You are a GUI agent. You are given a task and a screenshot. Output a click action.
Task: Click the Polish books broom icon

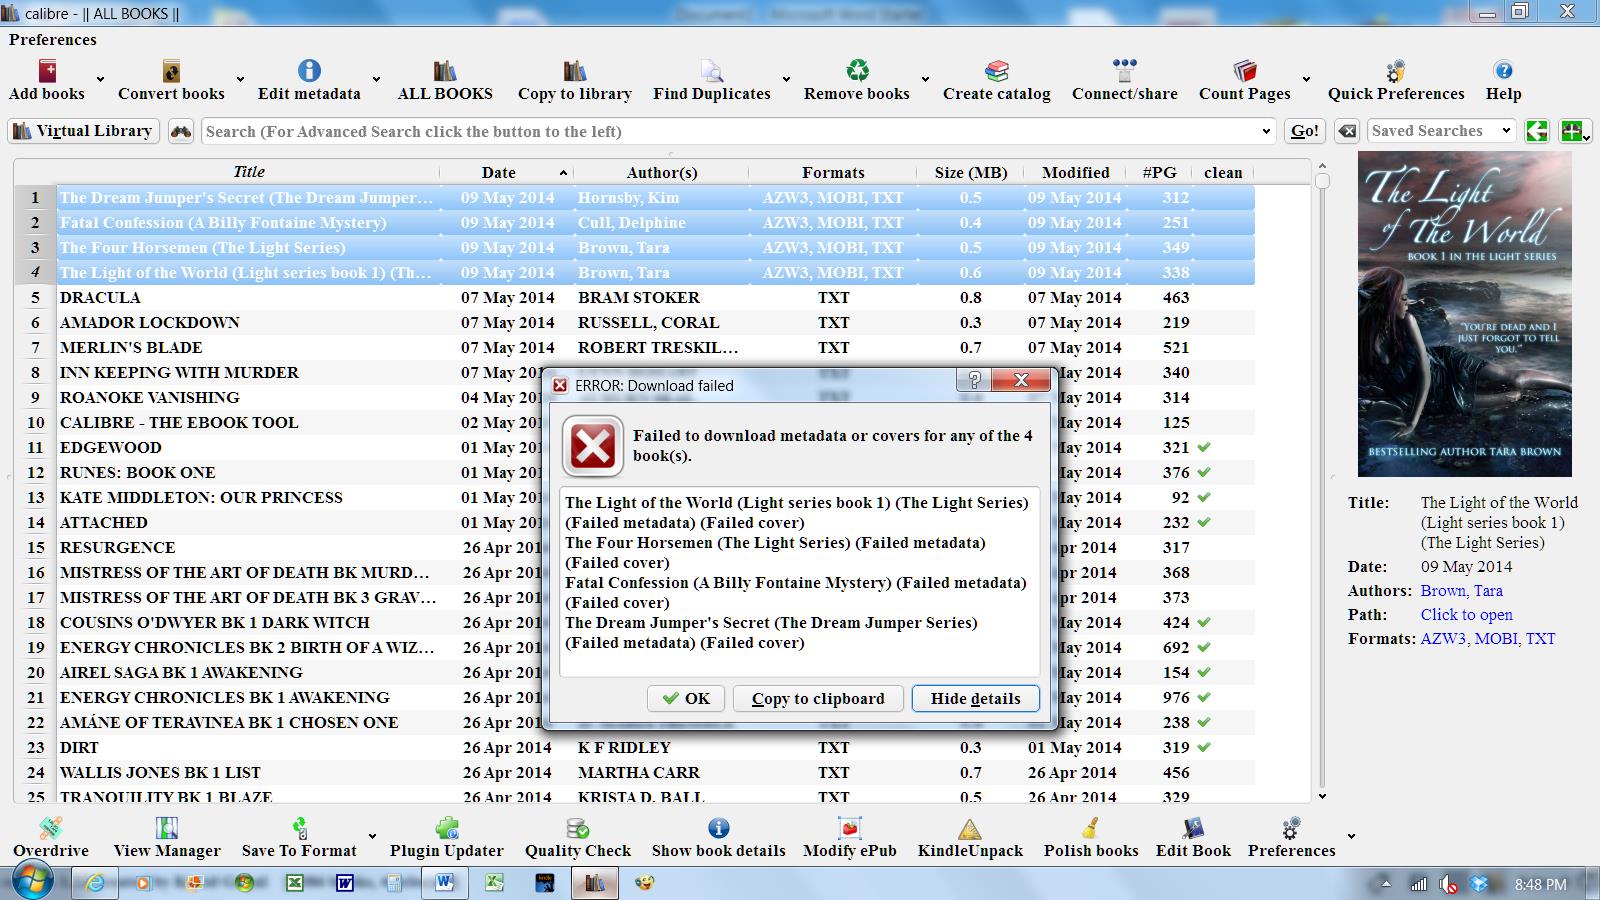pos(1091,828)
